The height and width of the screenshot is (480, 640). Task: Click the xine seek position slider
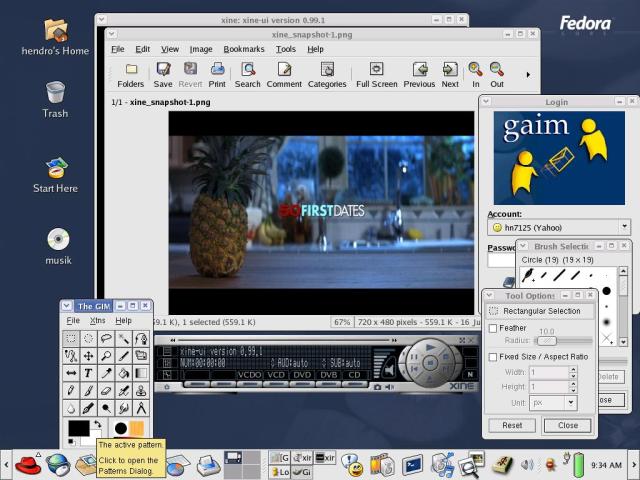tap(283, 340)
